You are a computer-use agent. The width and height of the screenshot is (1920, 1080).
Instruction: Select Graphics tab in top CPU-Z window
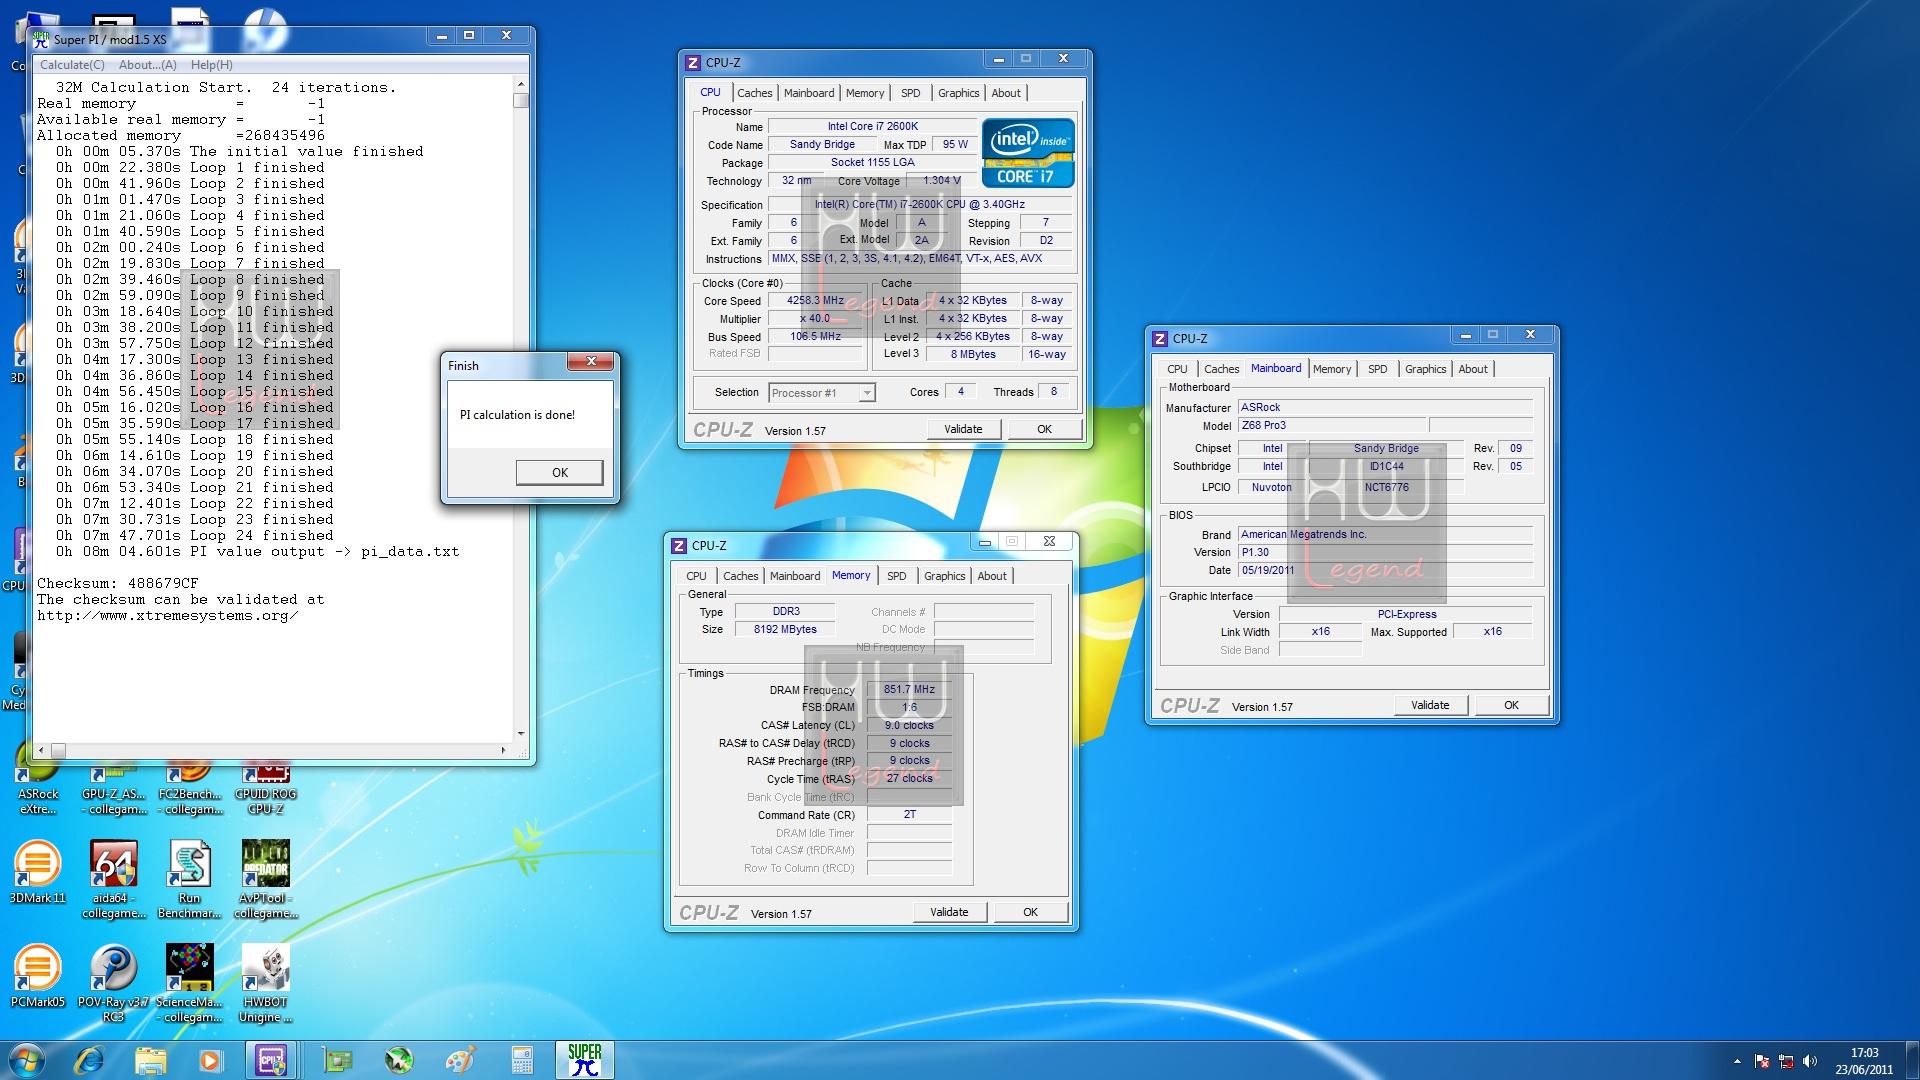[958, 93]
